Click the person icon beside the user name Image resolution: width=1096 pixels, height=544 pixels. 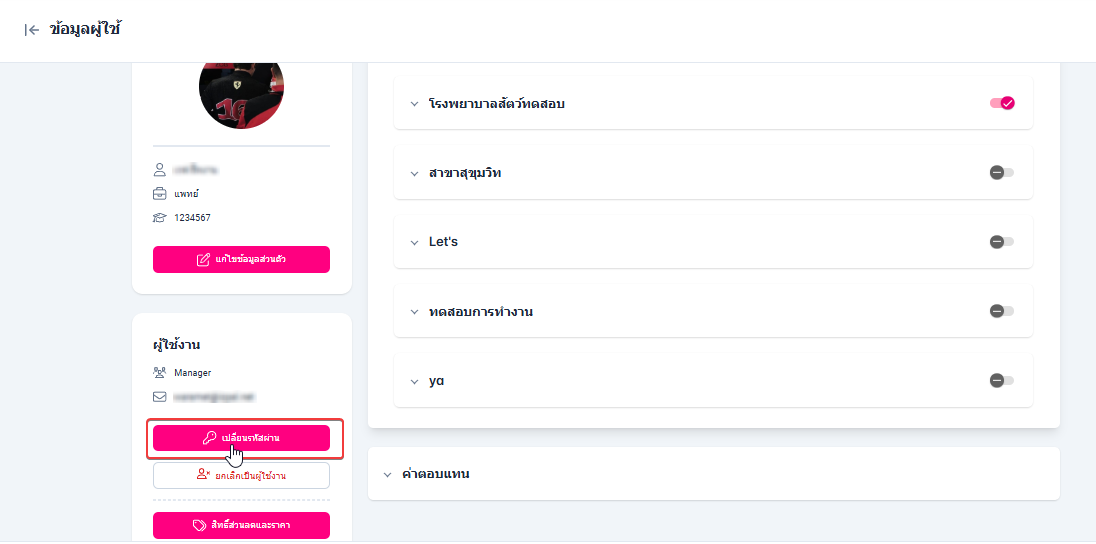(159, 170)
